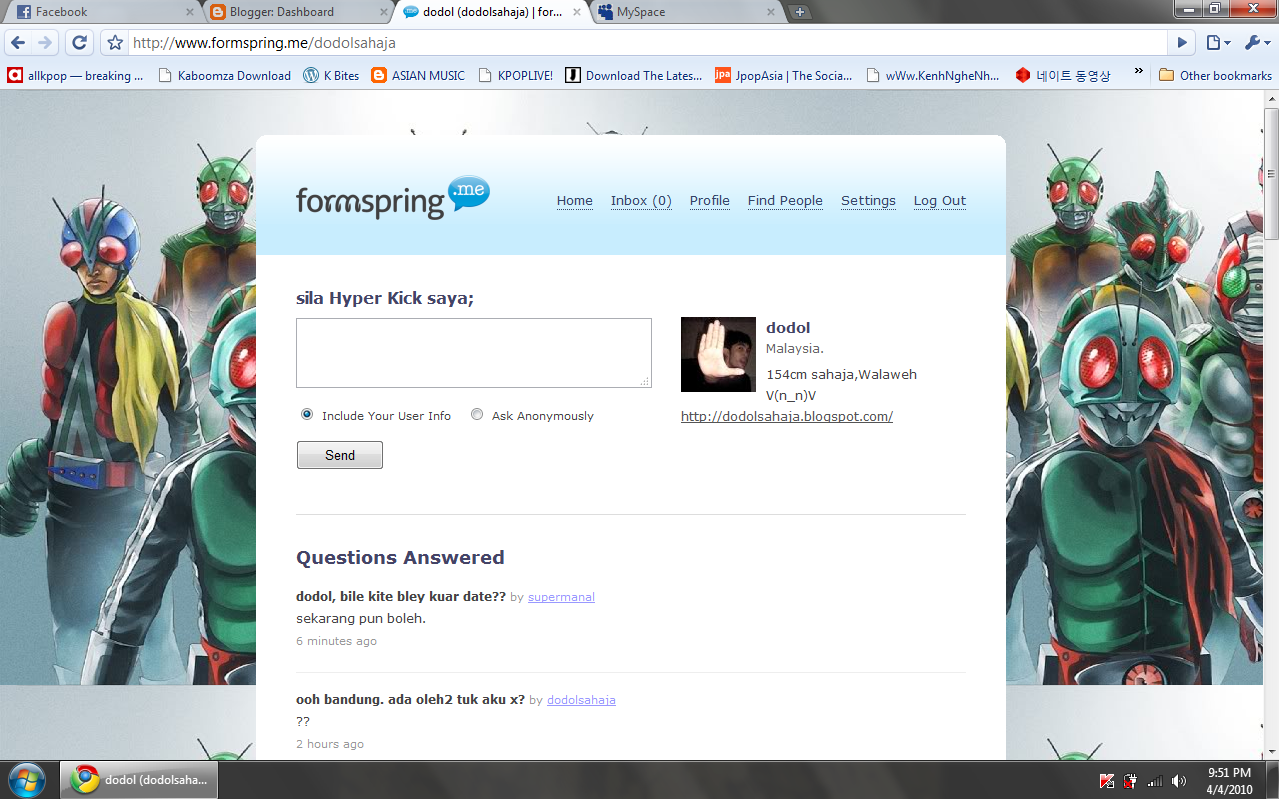The image size is (1279, 799).
Task: Open the JpopAsia bookmark
Action: click(x=784, y=75)
